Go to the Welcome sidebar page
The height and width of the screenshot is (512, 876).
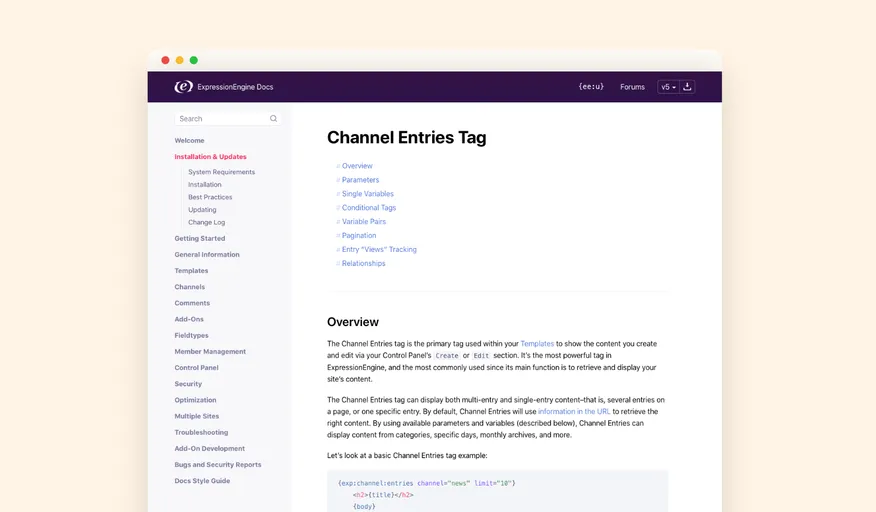point(189,141)
